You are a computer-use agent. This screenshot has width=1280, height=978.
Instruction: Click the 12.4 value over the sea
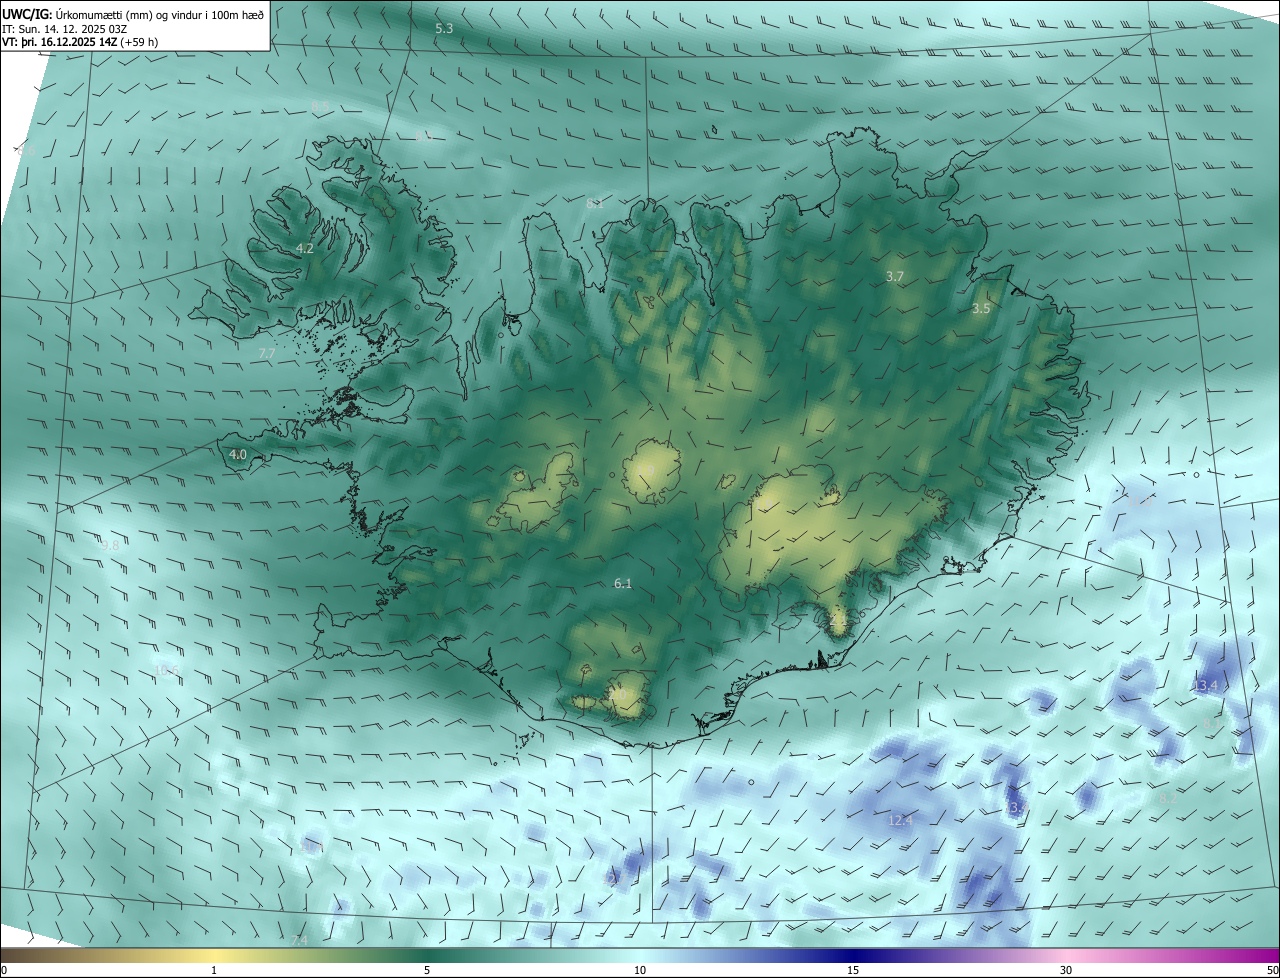[x=900, y=821]
